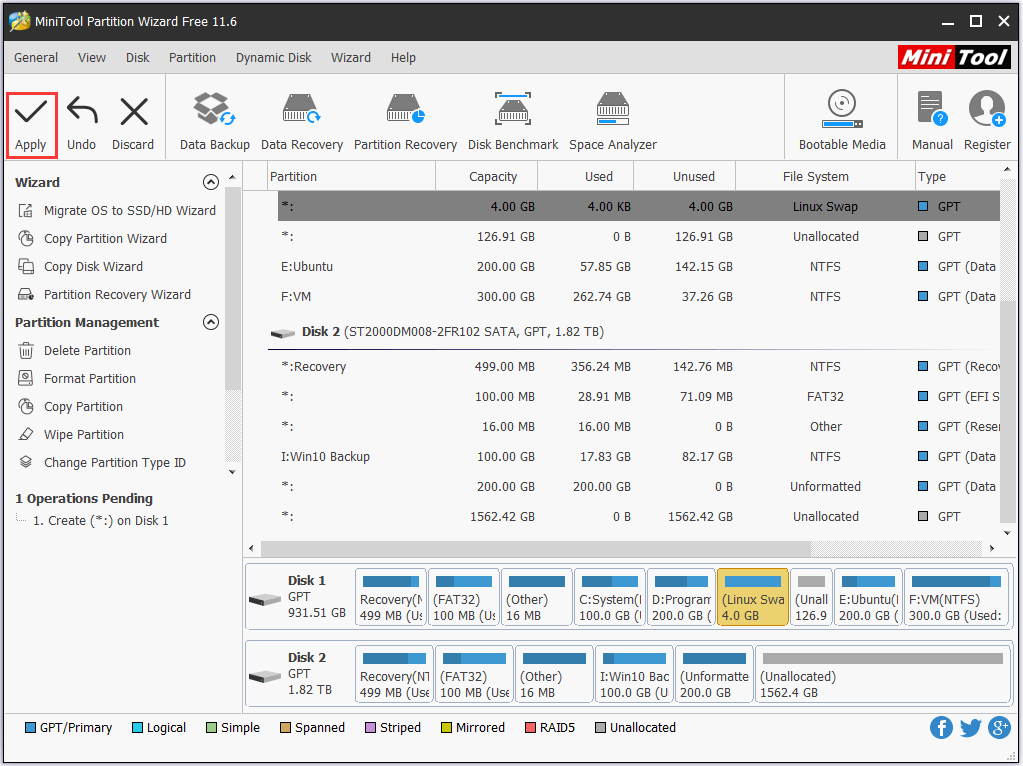Viewport: 1023px width, 766px height.
Task: Apply pending operations with Apply button
Action: (31, 125)
